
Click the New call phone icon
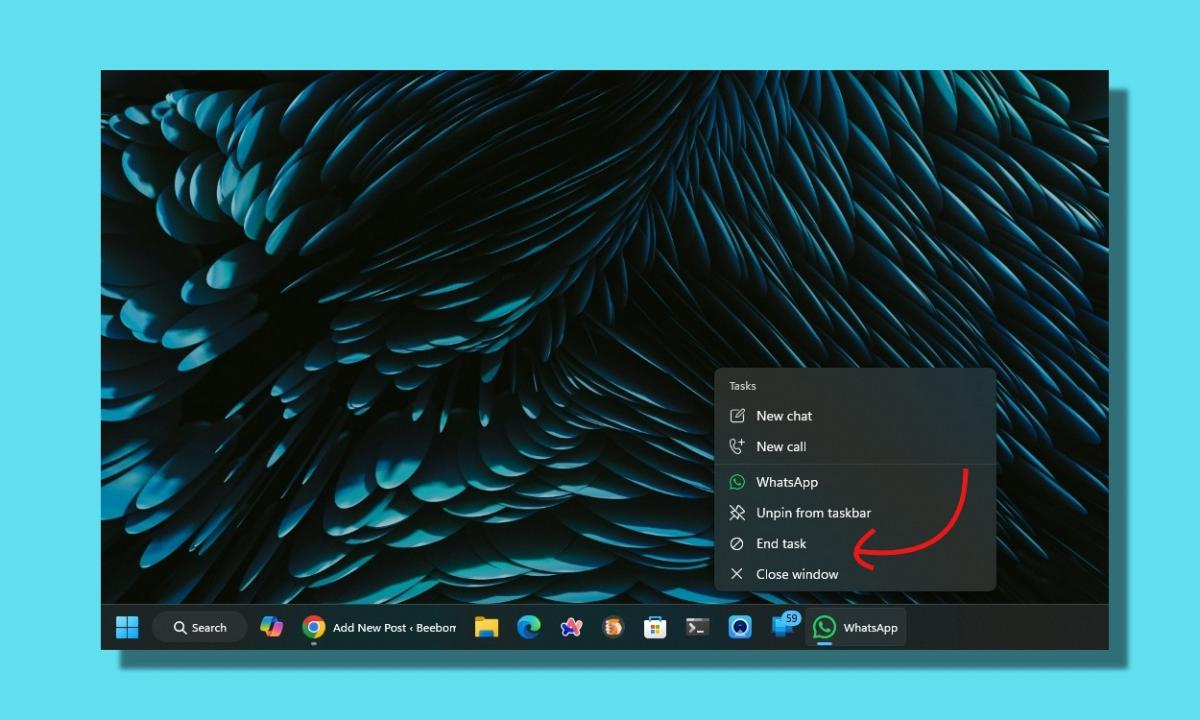737,446
